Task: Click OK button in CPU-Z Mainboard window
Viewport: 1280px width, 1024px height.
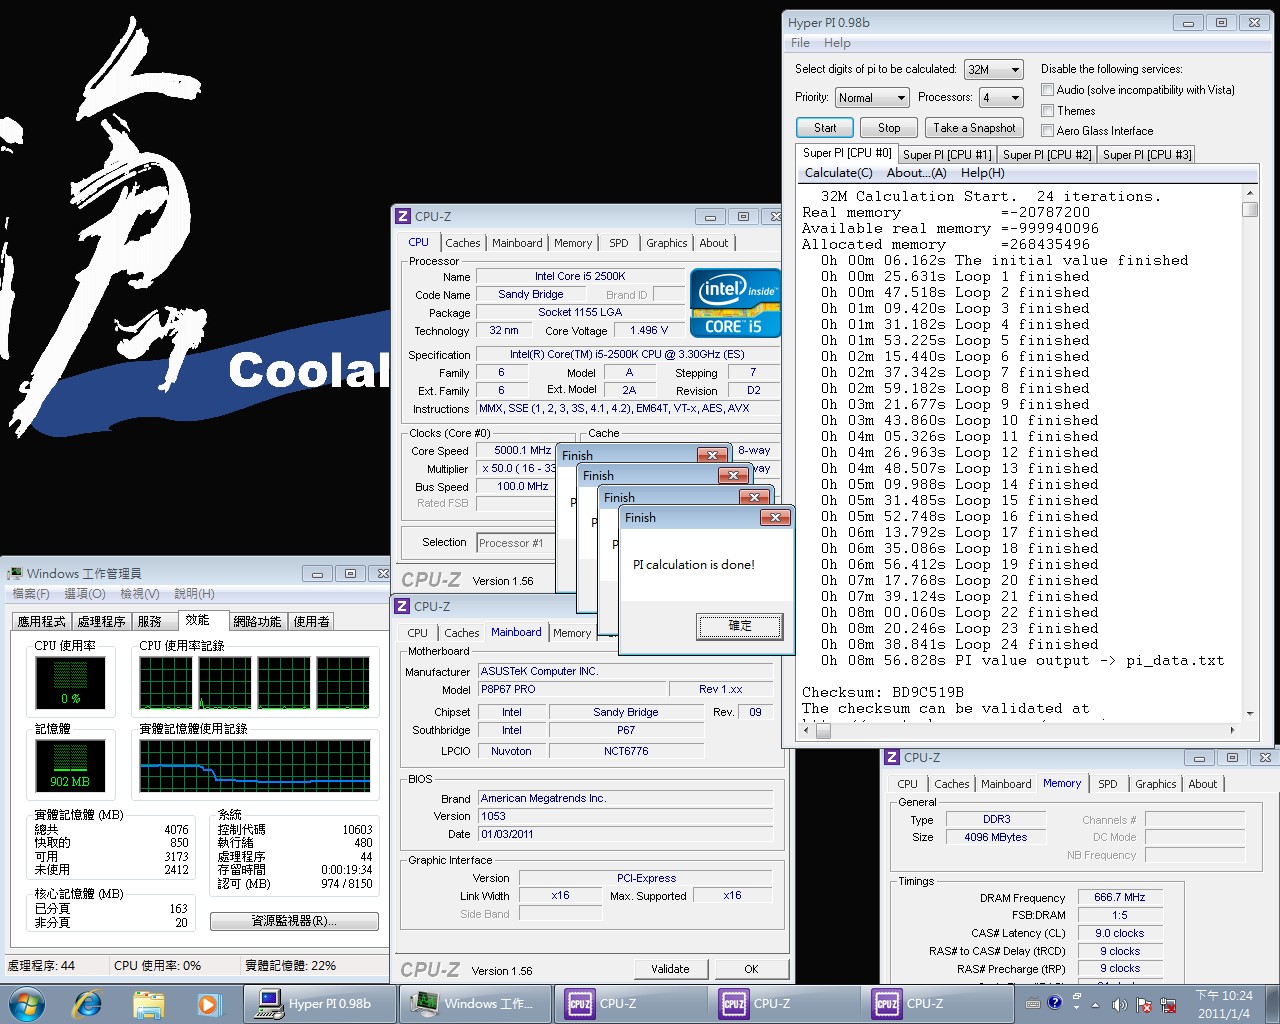Action: 751,969
